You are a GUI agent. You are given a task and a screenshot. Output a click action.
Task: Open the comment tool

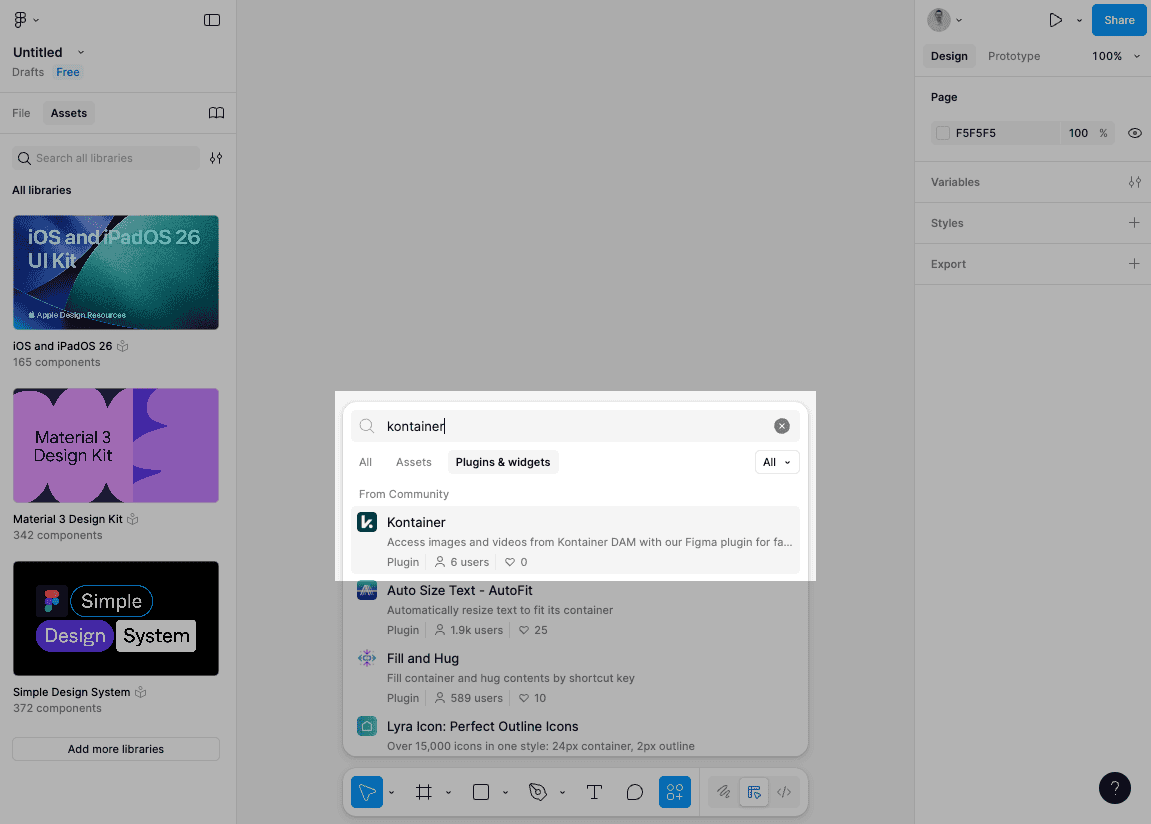tap(635, 791)
